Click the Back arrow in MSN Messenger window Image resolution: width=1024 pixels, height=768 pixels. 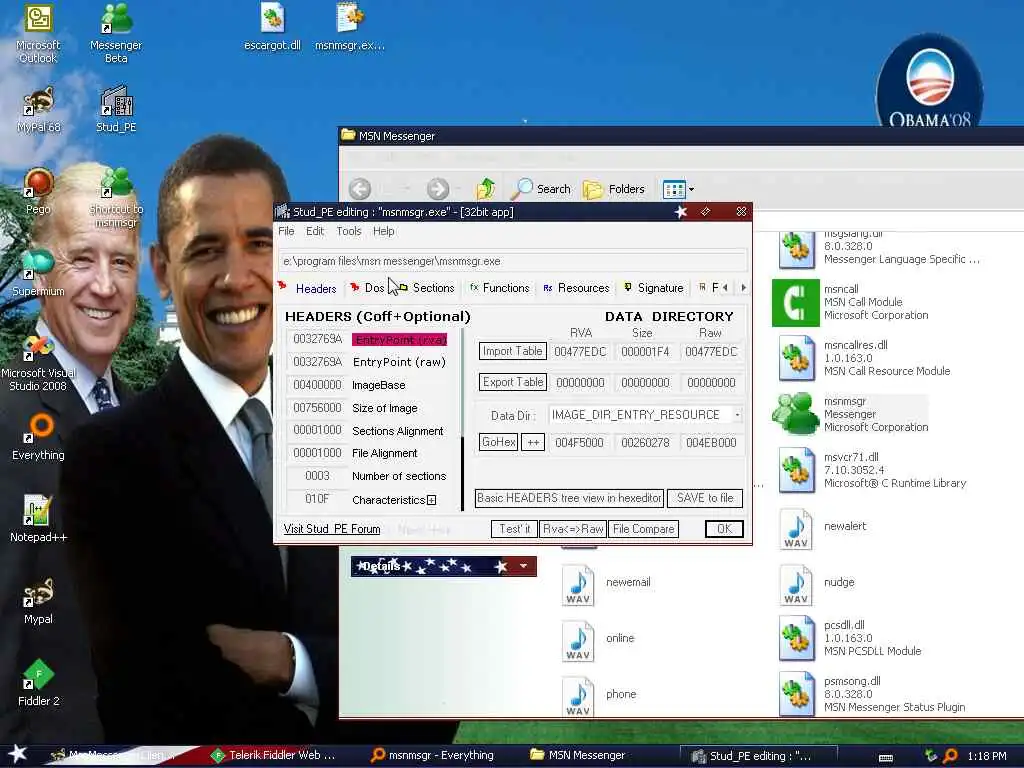(360, 189)
